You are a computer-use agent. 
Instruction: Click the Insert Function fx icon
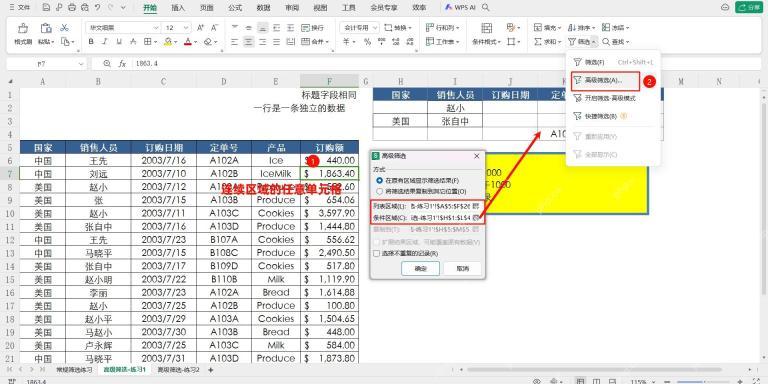click(x=122, y=64)
